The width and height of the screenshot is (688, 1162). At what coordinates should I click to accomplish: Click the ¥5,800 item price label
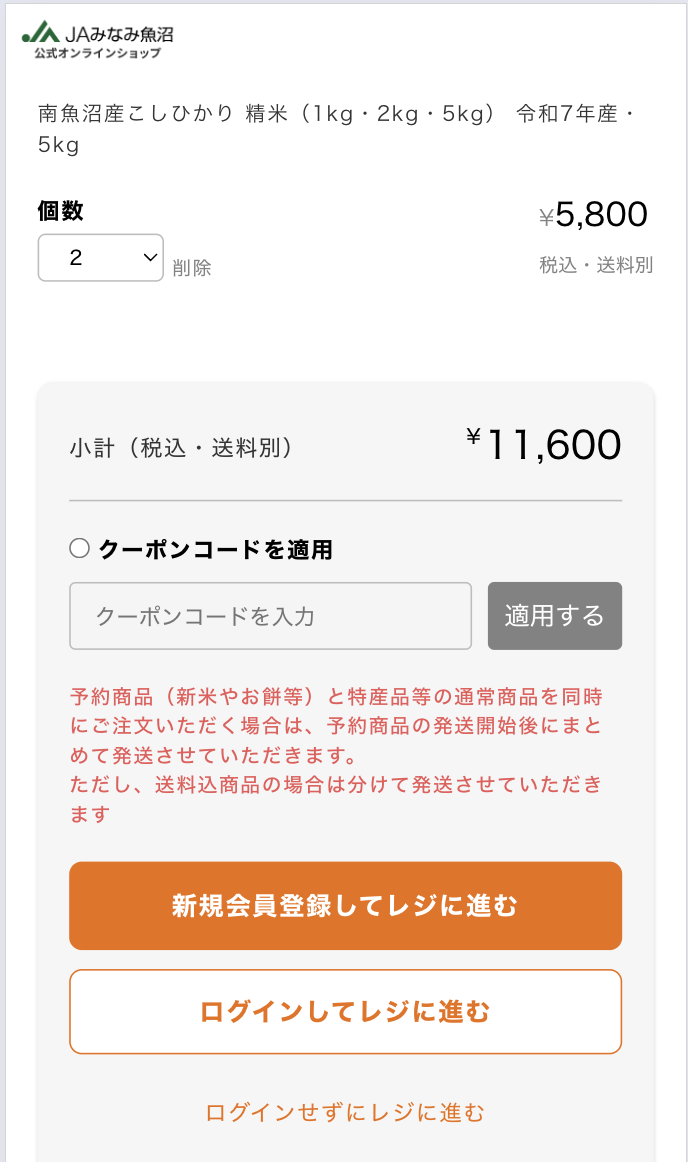point(599,214)
